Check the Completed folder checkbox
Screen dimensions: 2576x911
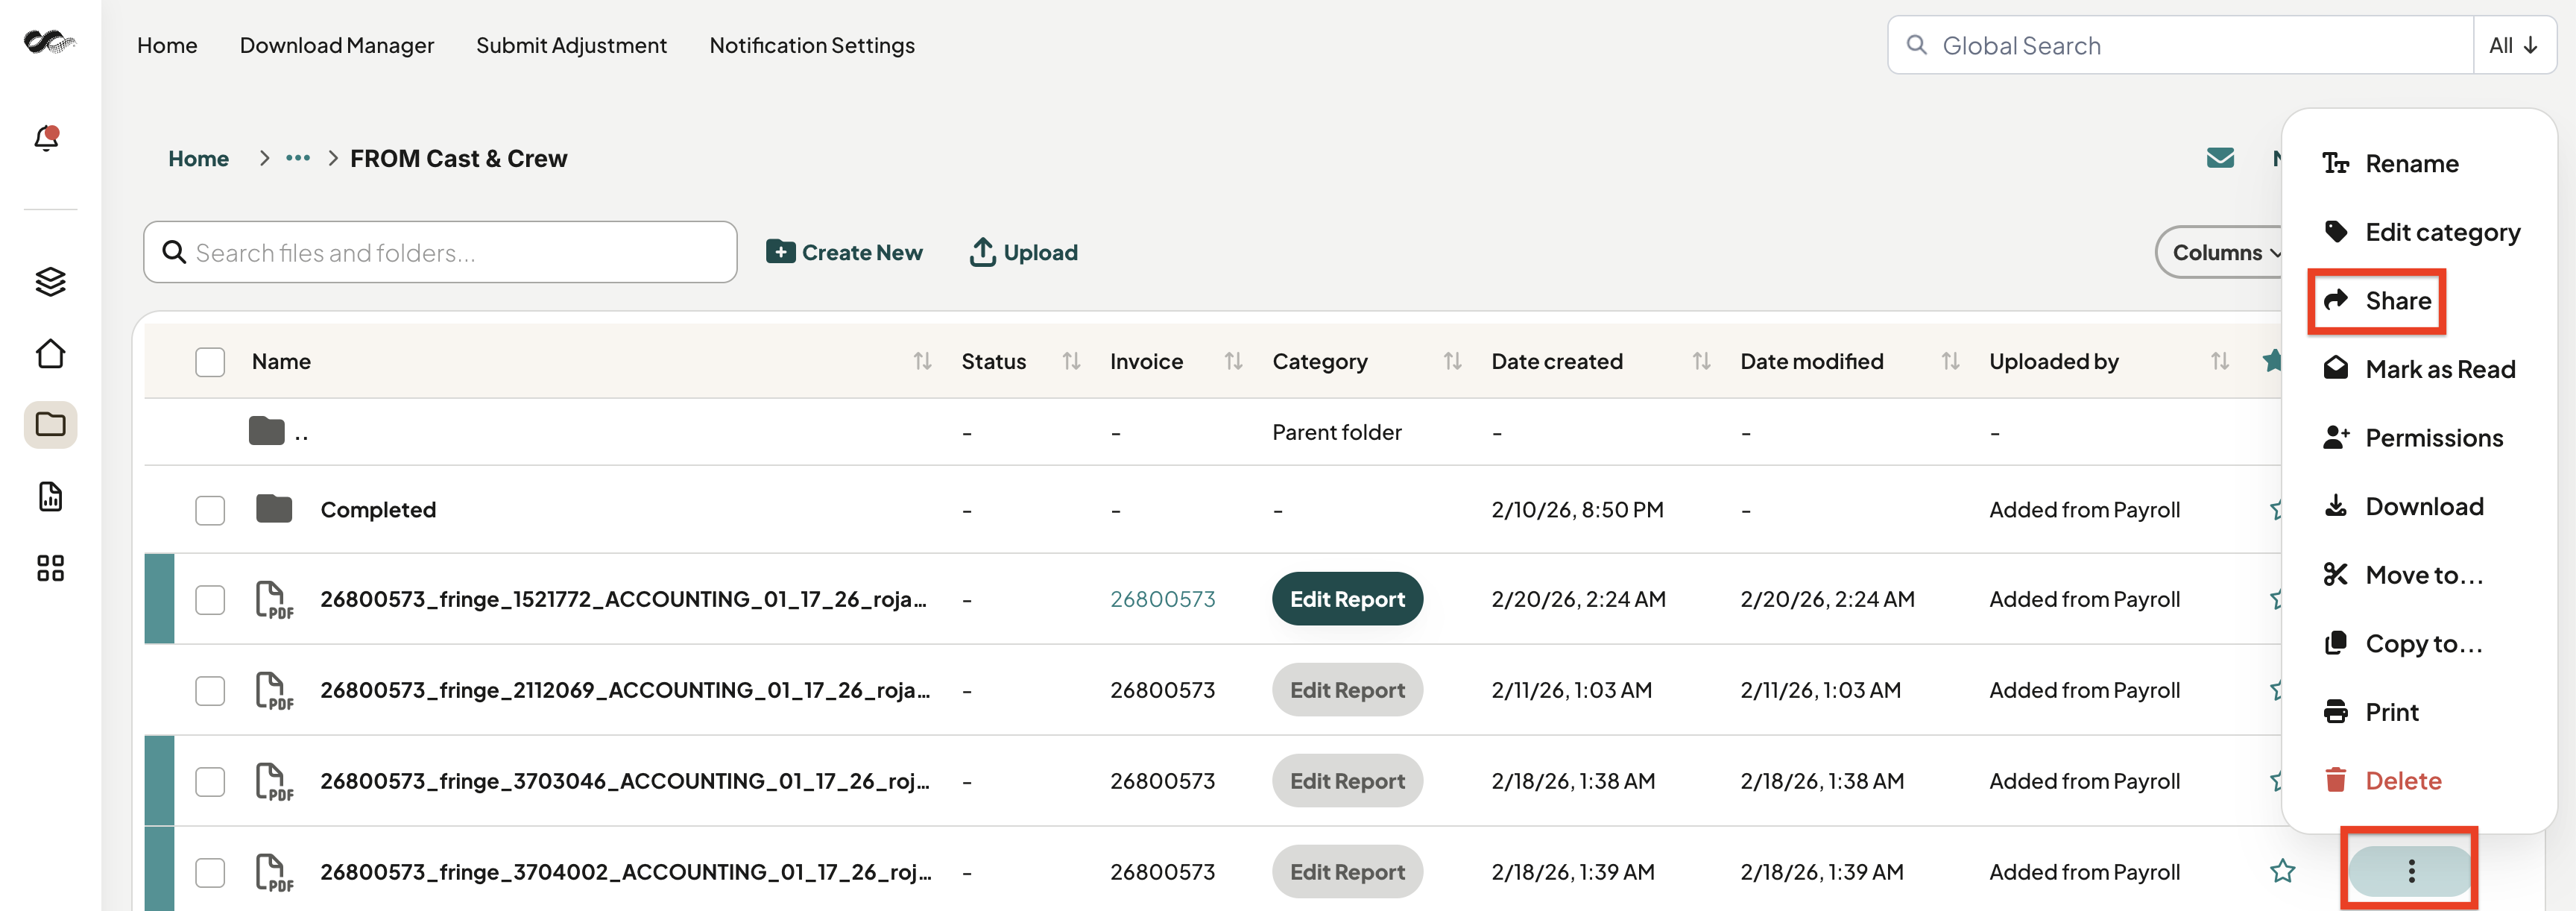[x=210, y=510]
